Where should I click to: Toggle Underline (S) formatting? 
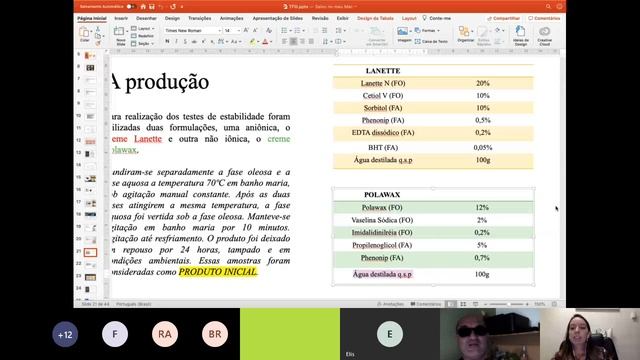point(185,41)
